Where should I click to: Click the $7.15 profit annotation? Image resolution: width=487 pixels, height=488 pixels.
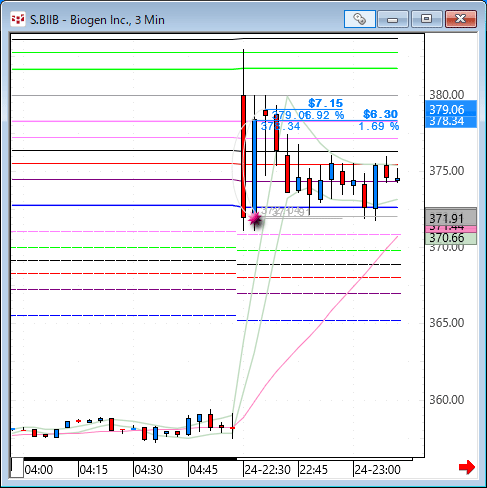325,103
